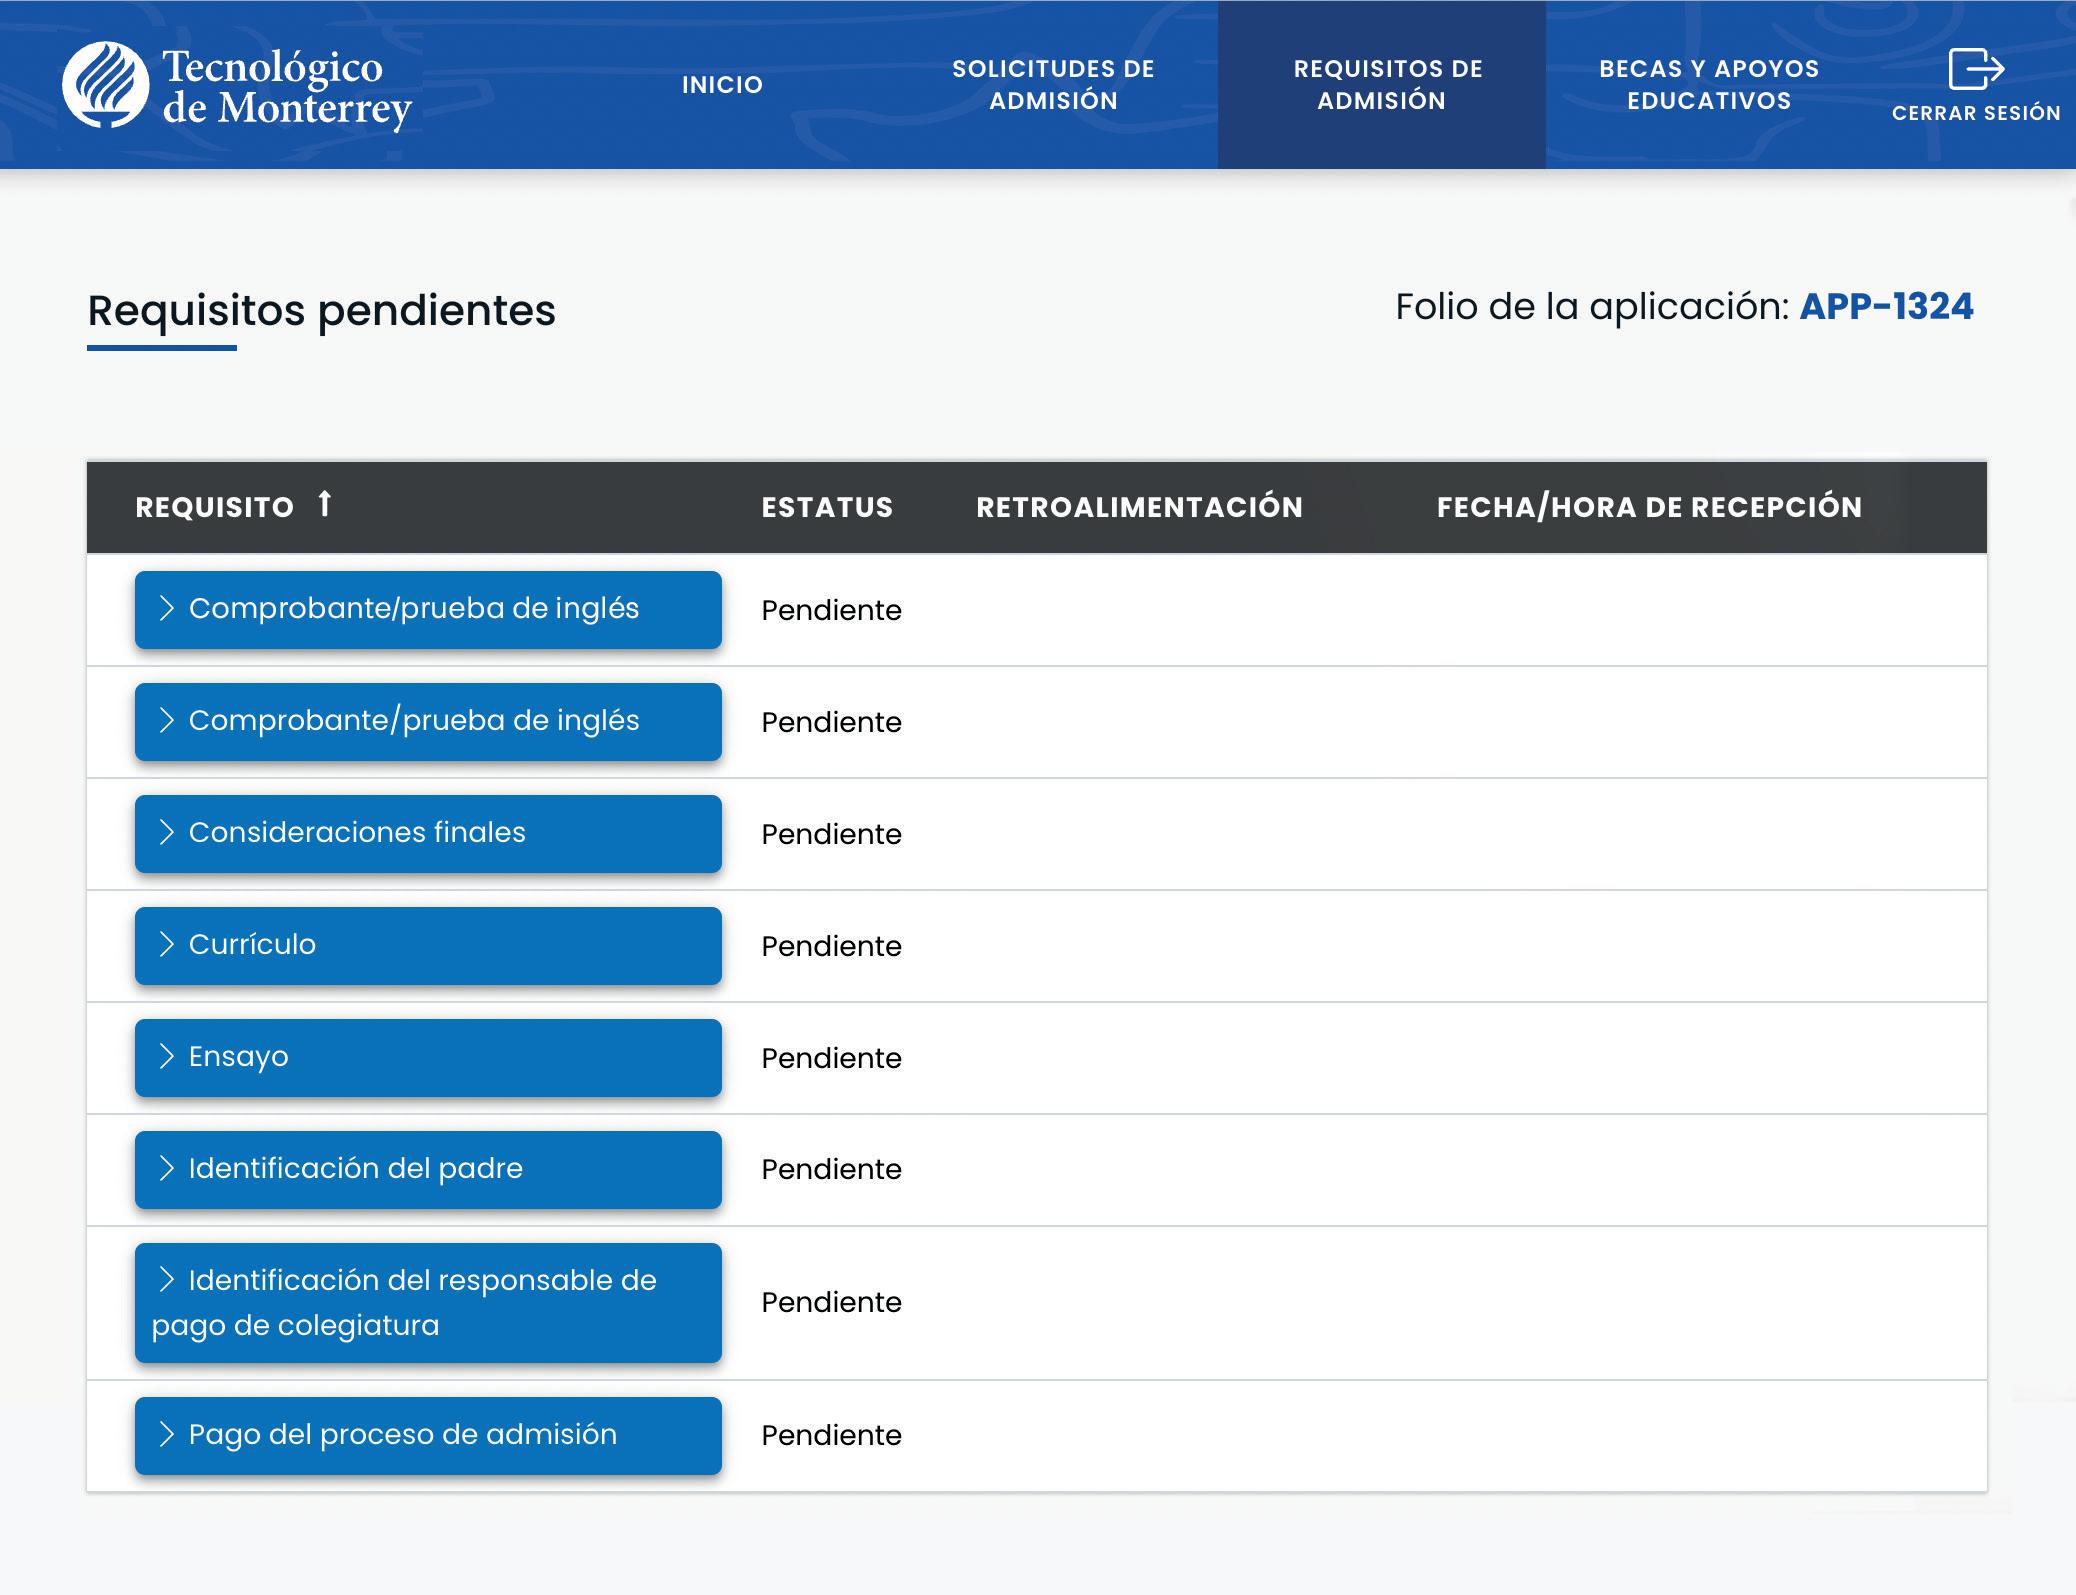The image size is (2076, 1595).
Task: Expand Identificación del responsable de pago row
Action: coord(428,1302)
